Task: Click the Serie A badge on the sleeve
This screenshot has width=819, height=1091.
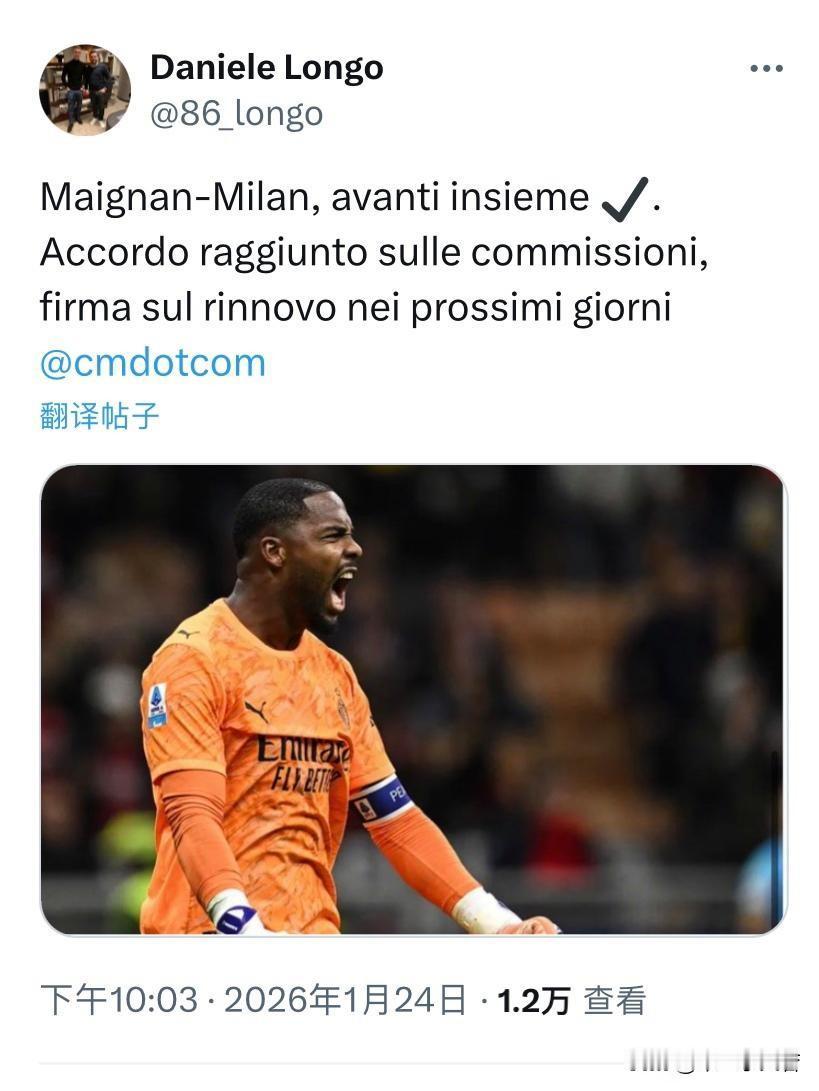Action: click(x=158, y=705)
